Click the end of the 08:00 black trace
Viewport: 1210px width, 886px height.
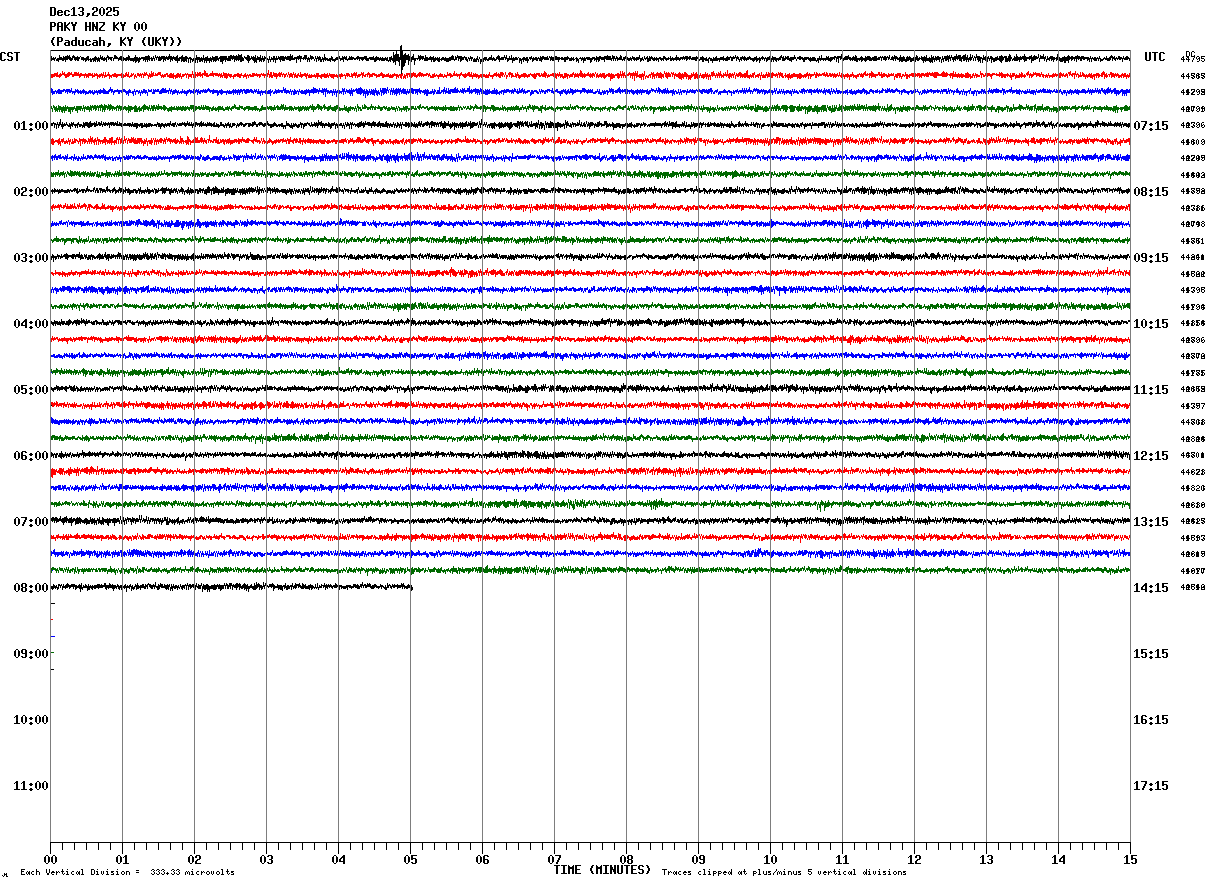[x=411, y=587]
